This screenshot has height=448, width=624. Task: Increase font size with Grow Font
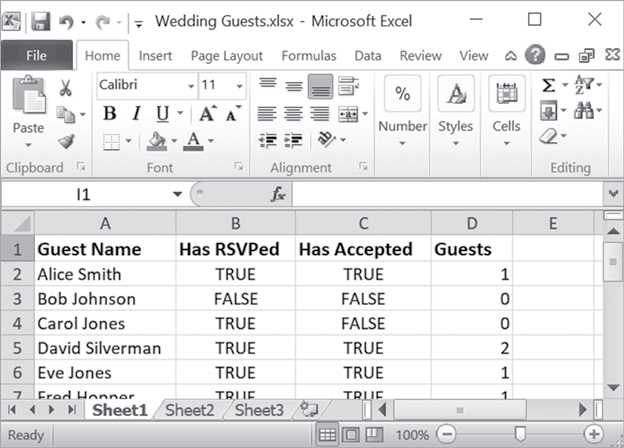click(207, 114)
